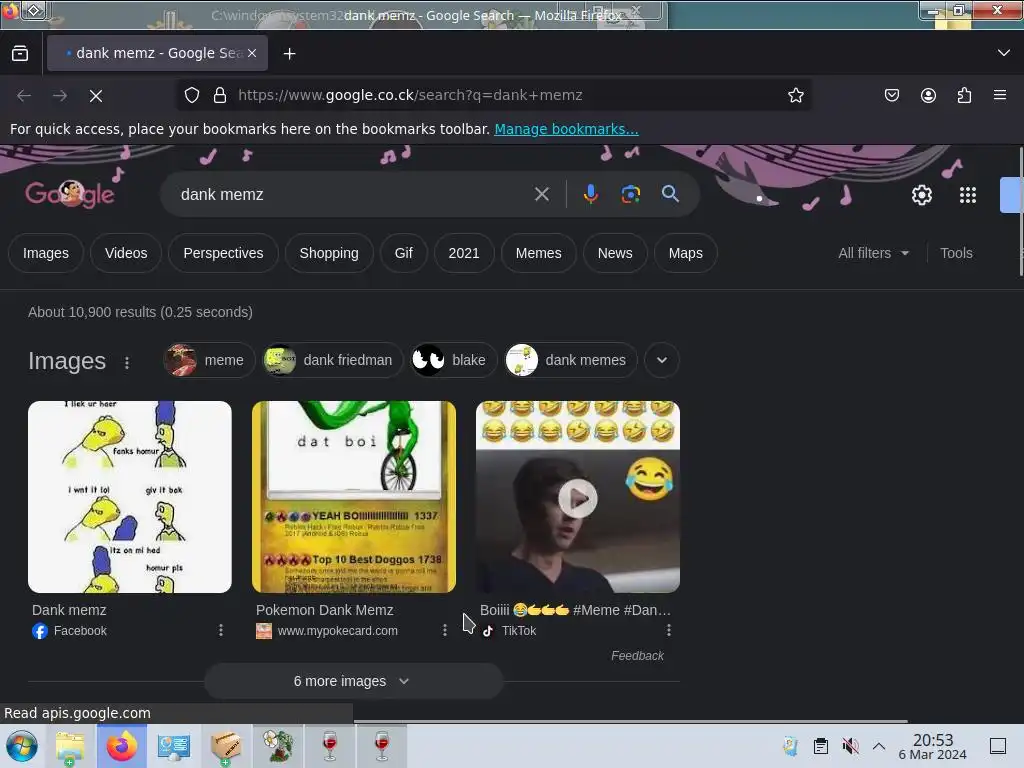Viewport: 1024px width, 768px height.
Task: Expand the All filters dropdown
Action: click(873, 253)
